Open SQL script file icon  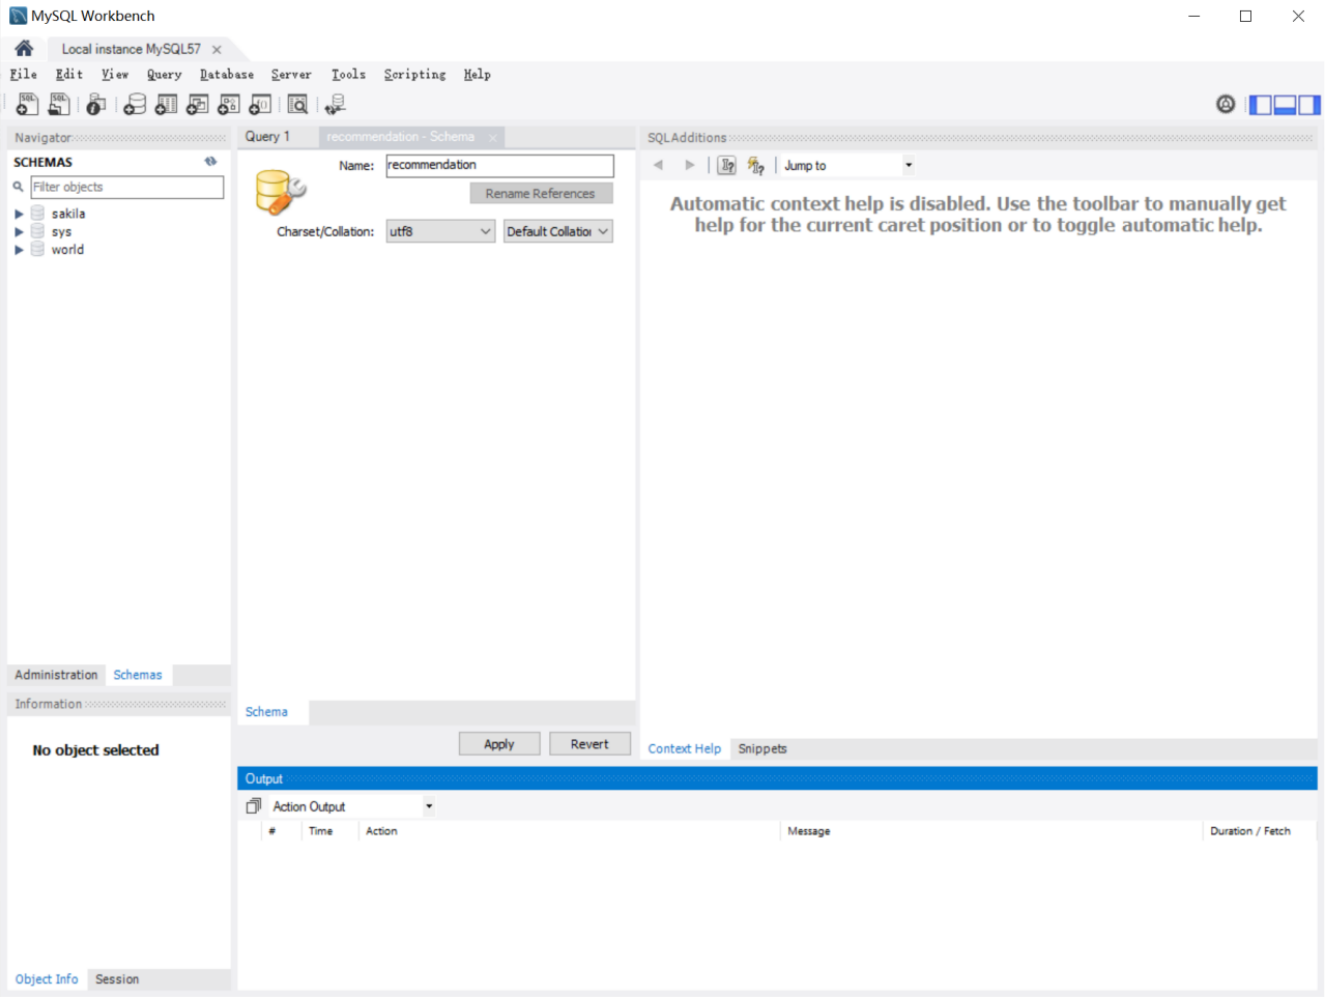[59, 104]
